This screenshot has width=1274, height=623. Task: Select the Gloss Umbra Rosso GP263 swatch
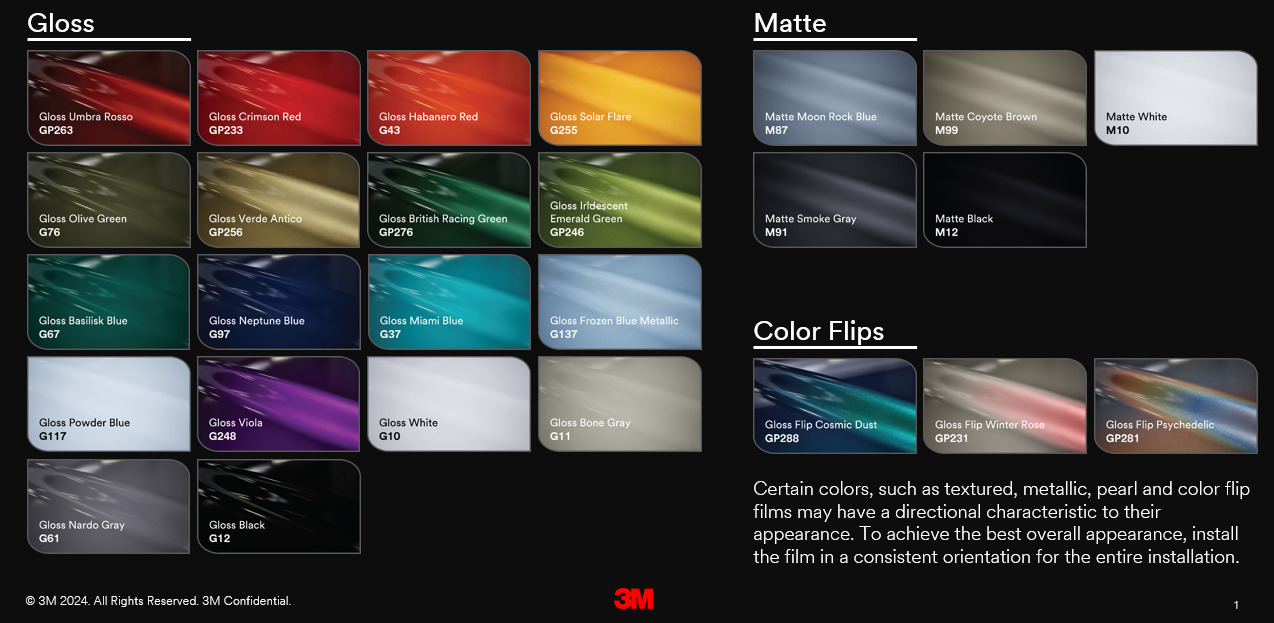point(108,98)
